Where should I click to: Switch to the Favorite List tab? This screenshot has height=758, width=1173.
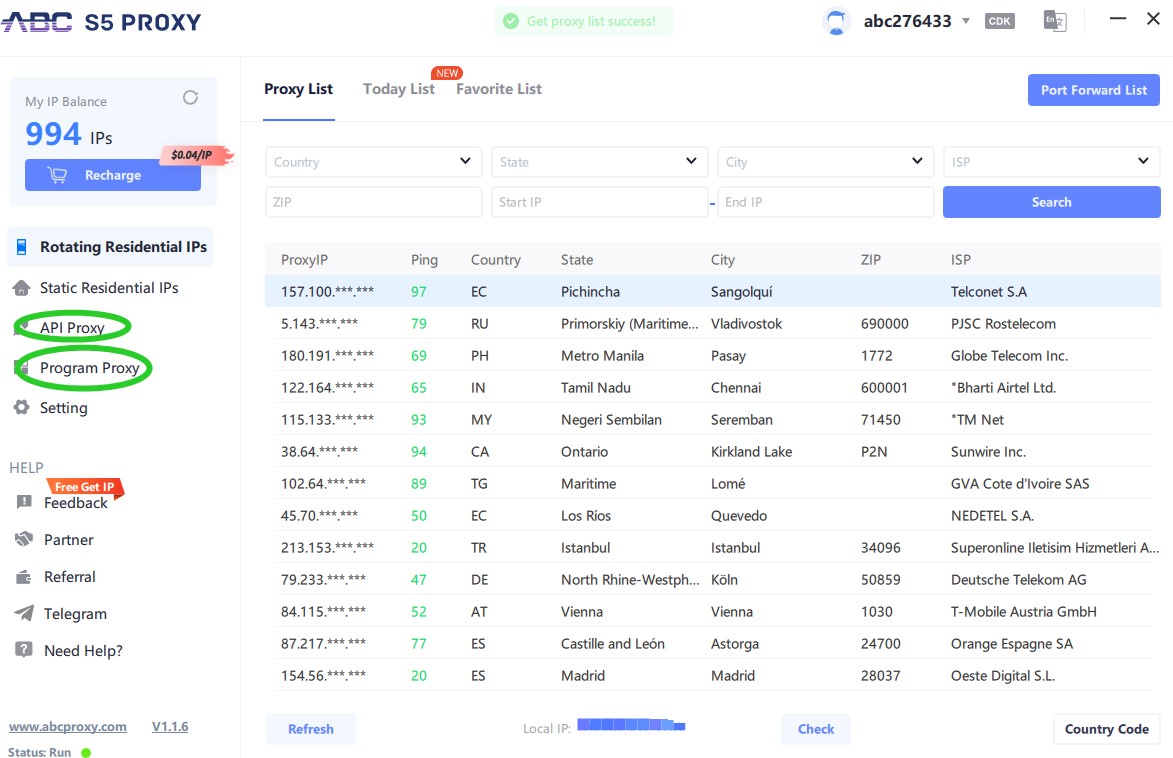498,89
